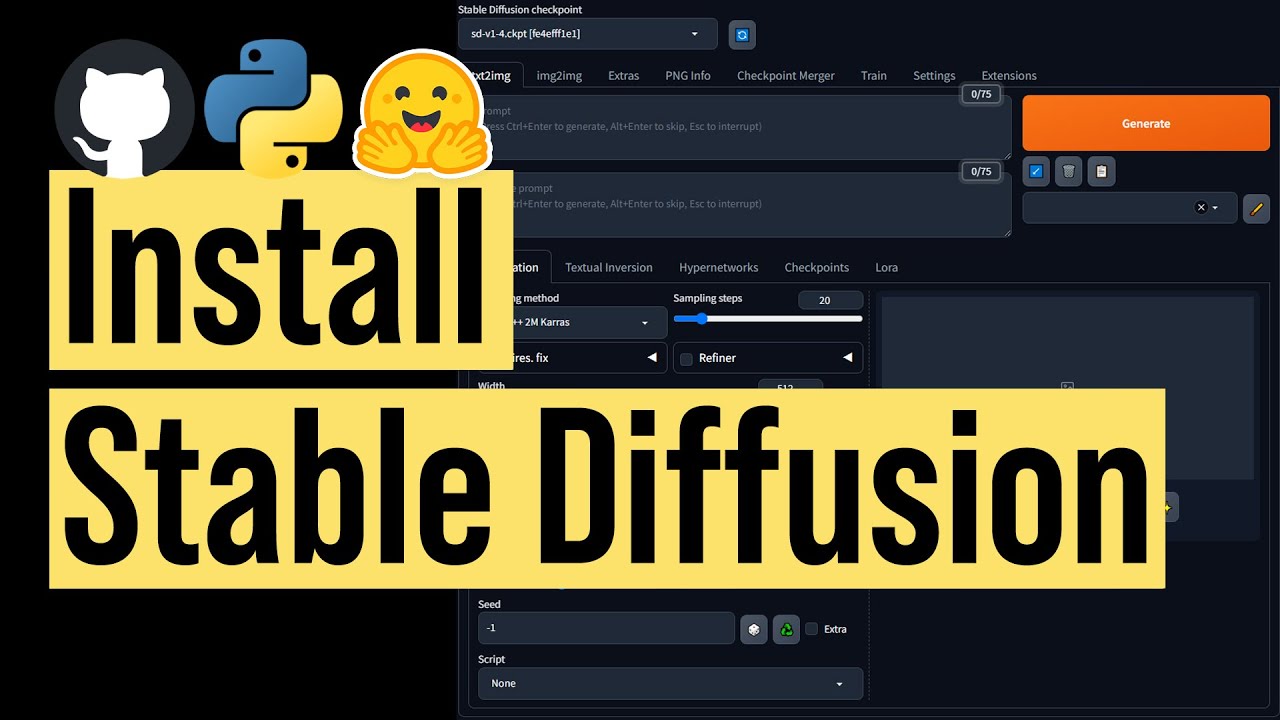Toggle the Extra seed checkbox

[812, 629]
